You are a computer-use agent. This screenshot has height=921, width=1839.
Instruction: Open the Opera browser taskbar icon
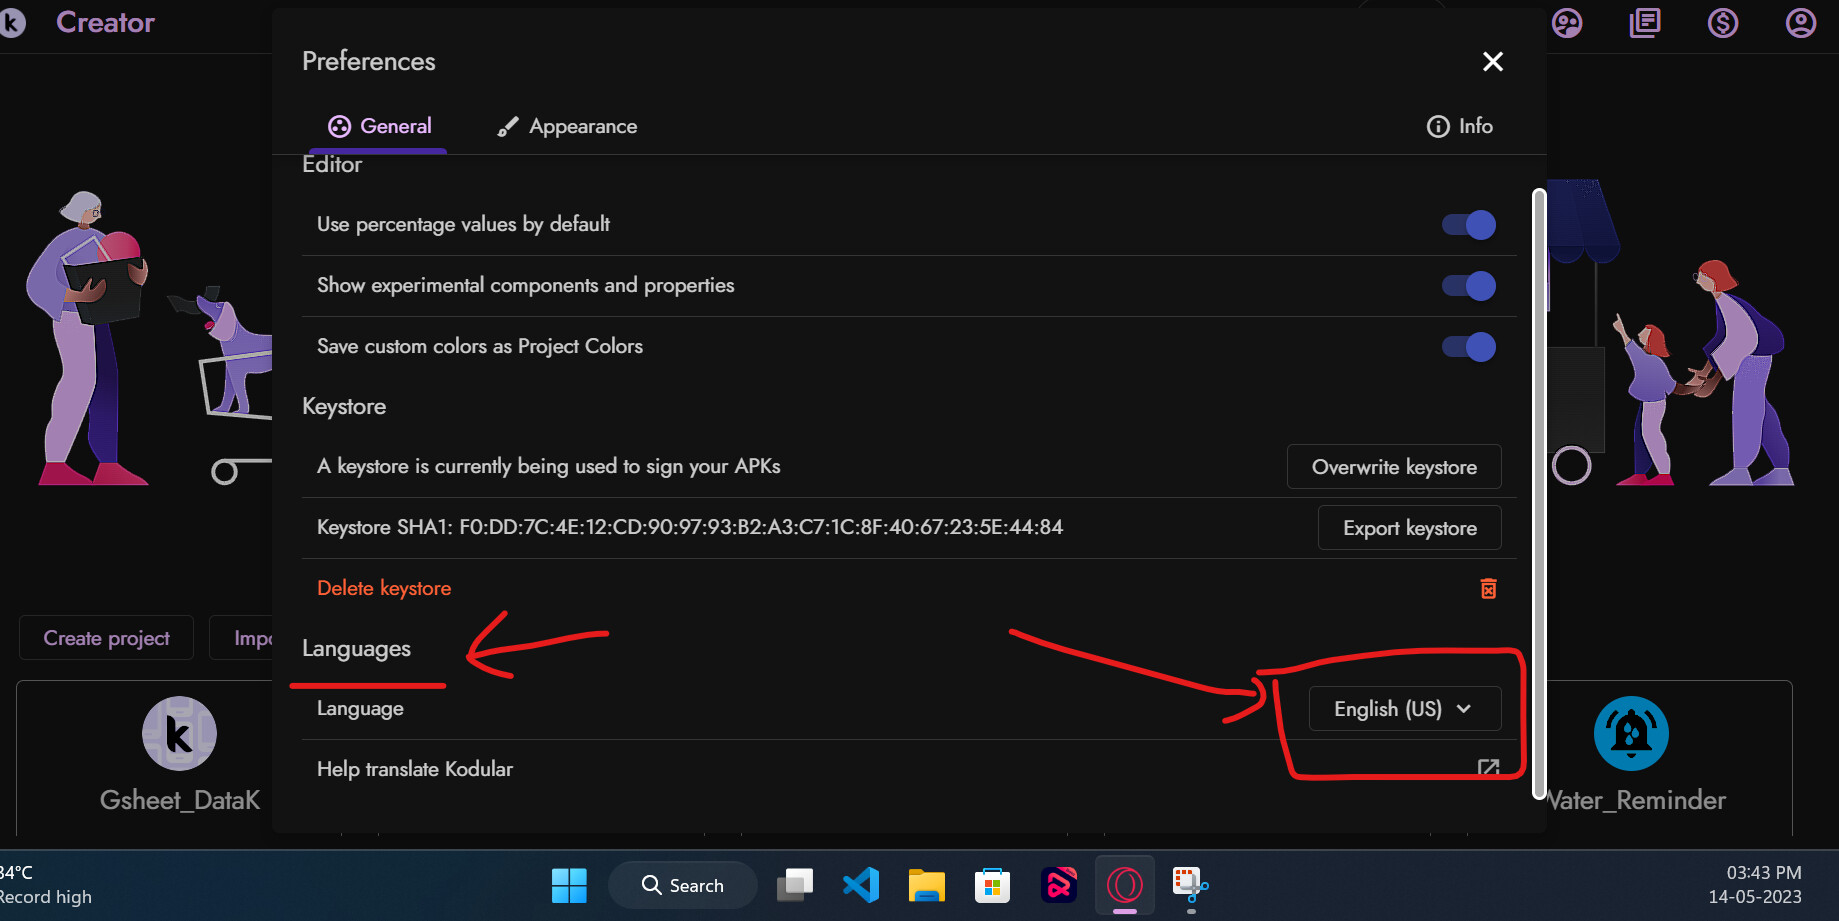pos(1125,885)
